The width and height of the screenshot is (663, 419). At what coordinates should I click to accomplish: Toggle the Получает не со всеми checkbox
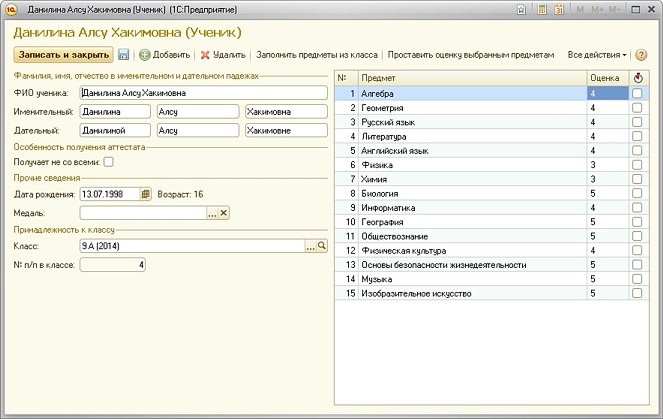pyautogui.click(x=109, y=162)
